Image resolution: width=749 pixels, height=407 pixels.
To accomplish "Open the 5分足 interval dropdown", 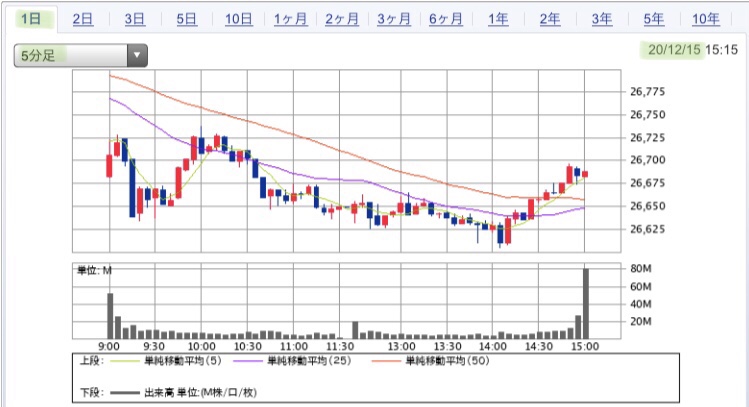I will 81,55.
